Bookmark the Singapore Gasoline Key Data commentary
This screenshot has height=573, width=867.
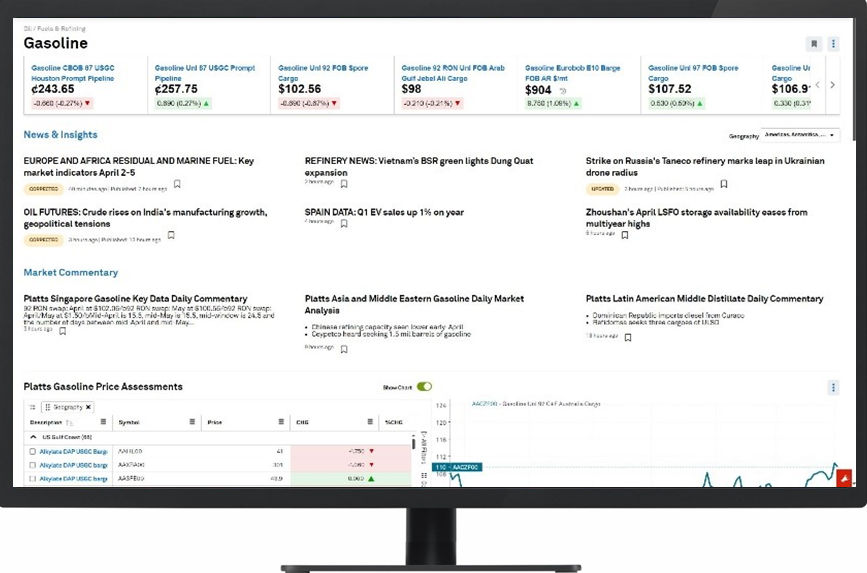point(62,331)
